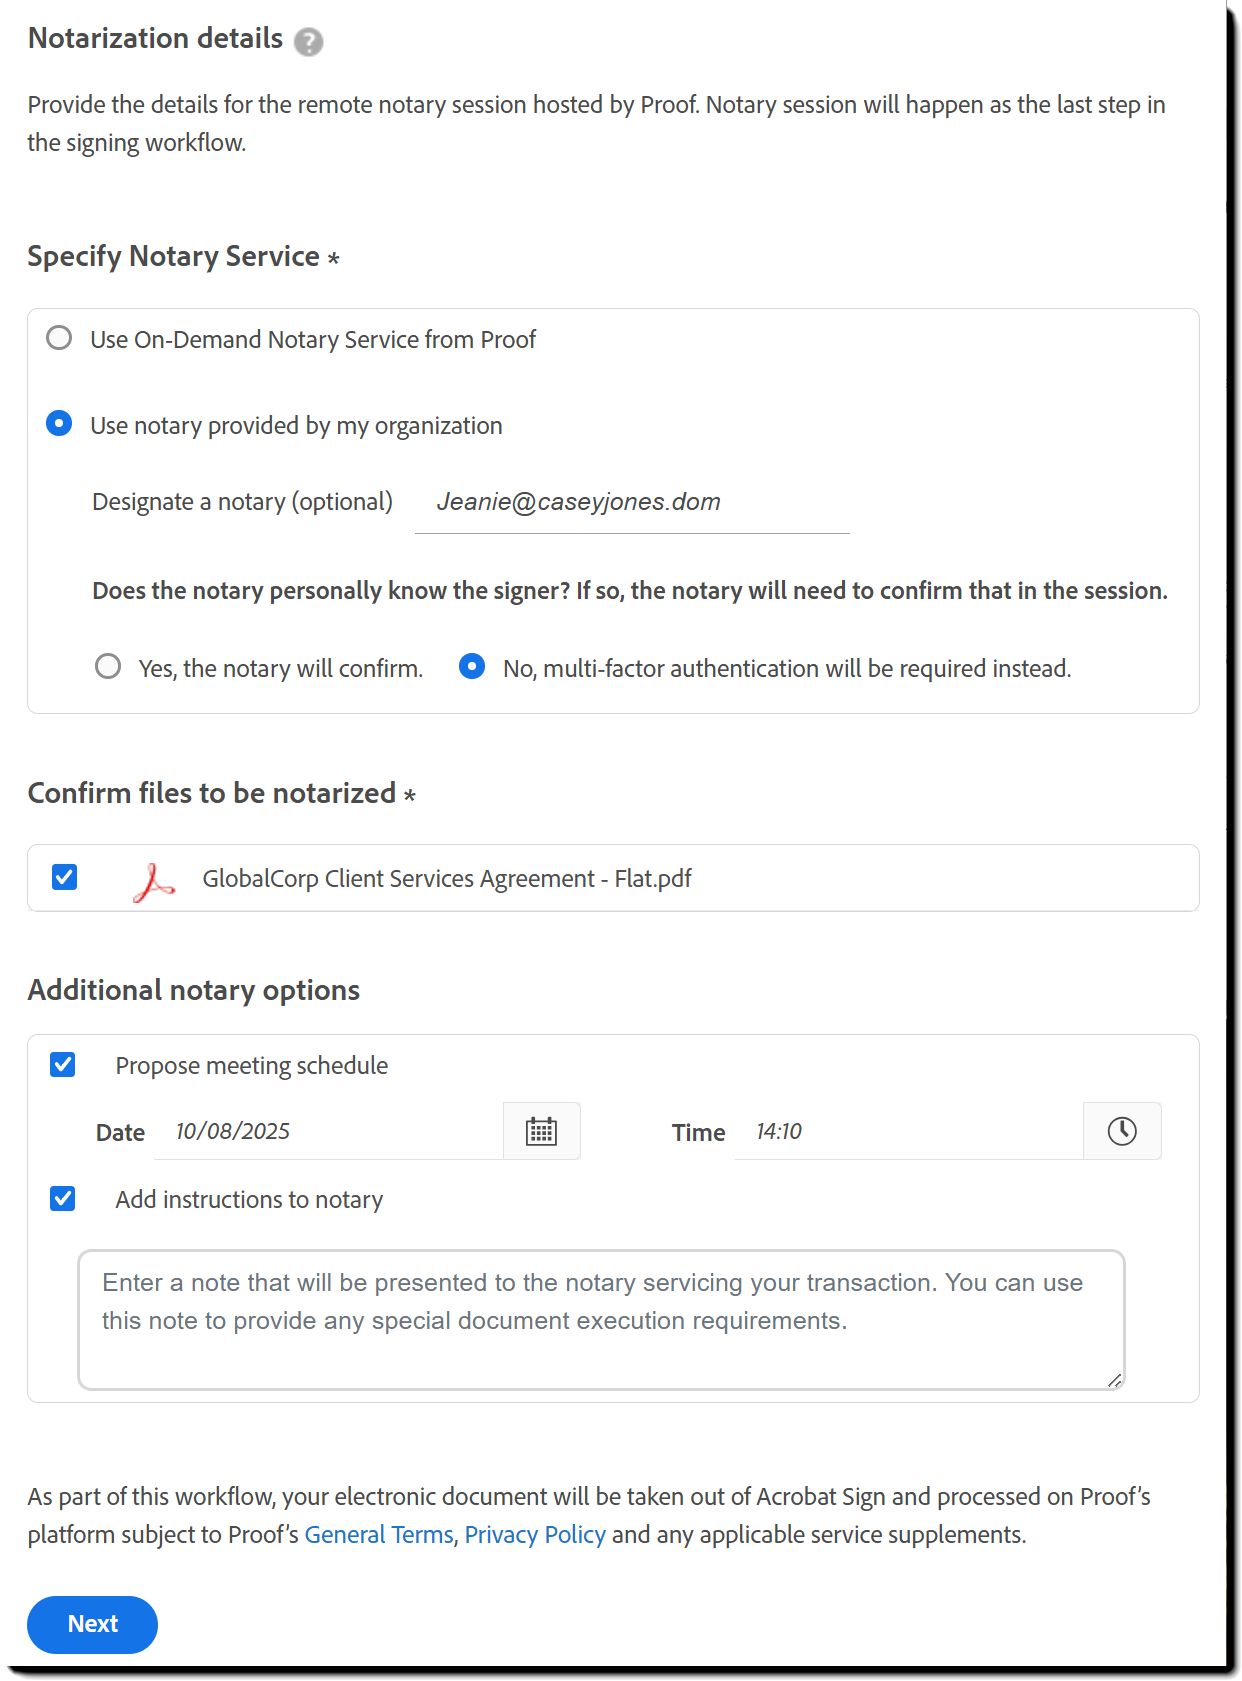Screen dimensions: 1242x1681
Task: Open the calendar date picker
Action: (x=541, y=1131)
